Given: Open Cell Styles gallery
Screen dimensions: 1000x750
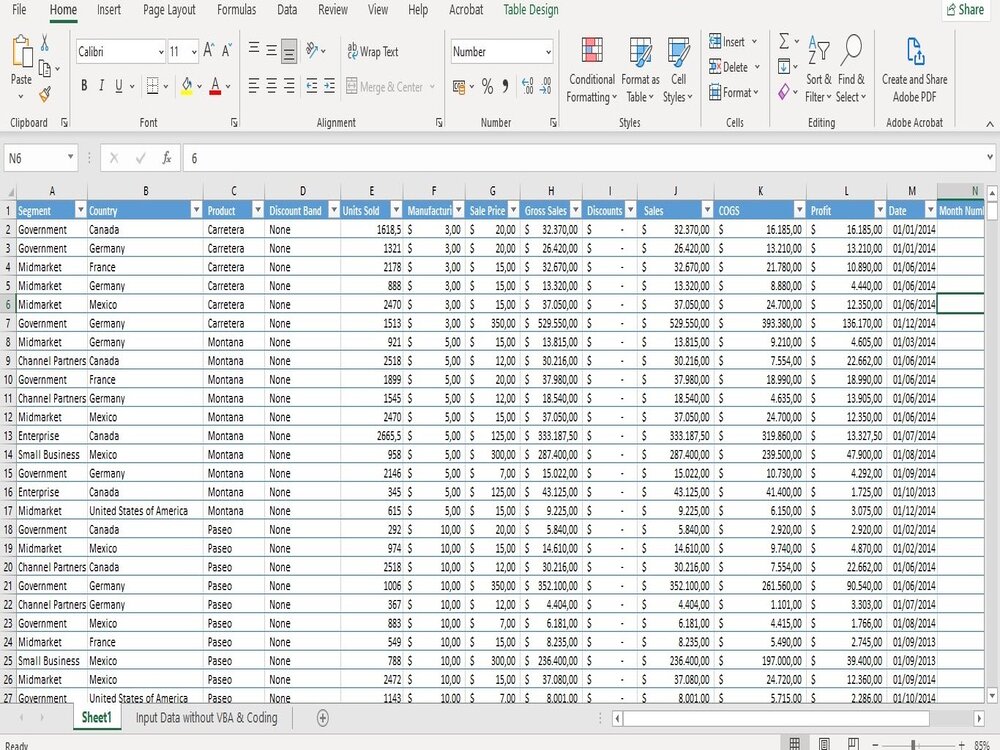Looking at the screenshot, I should pos(678,69).
